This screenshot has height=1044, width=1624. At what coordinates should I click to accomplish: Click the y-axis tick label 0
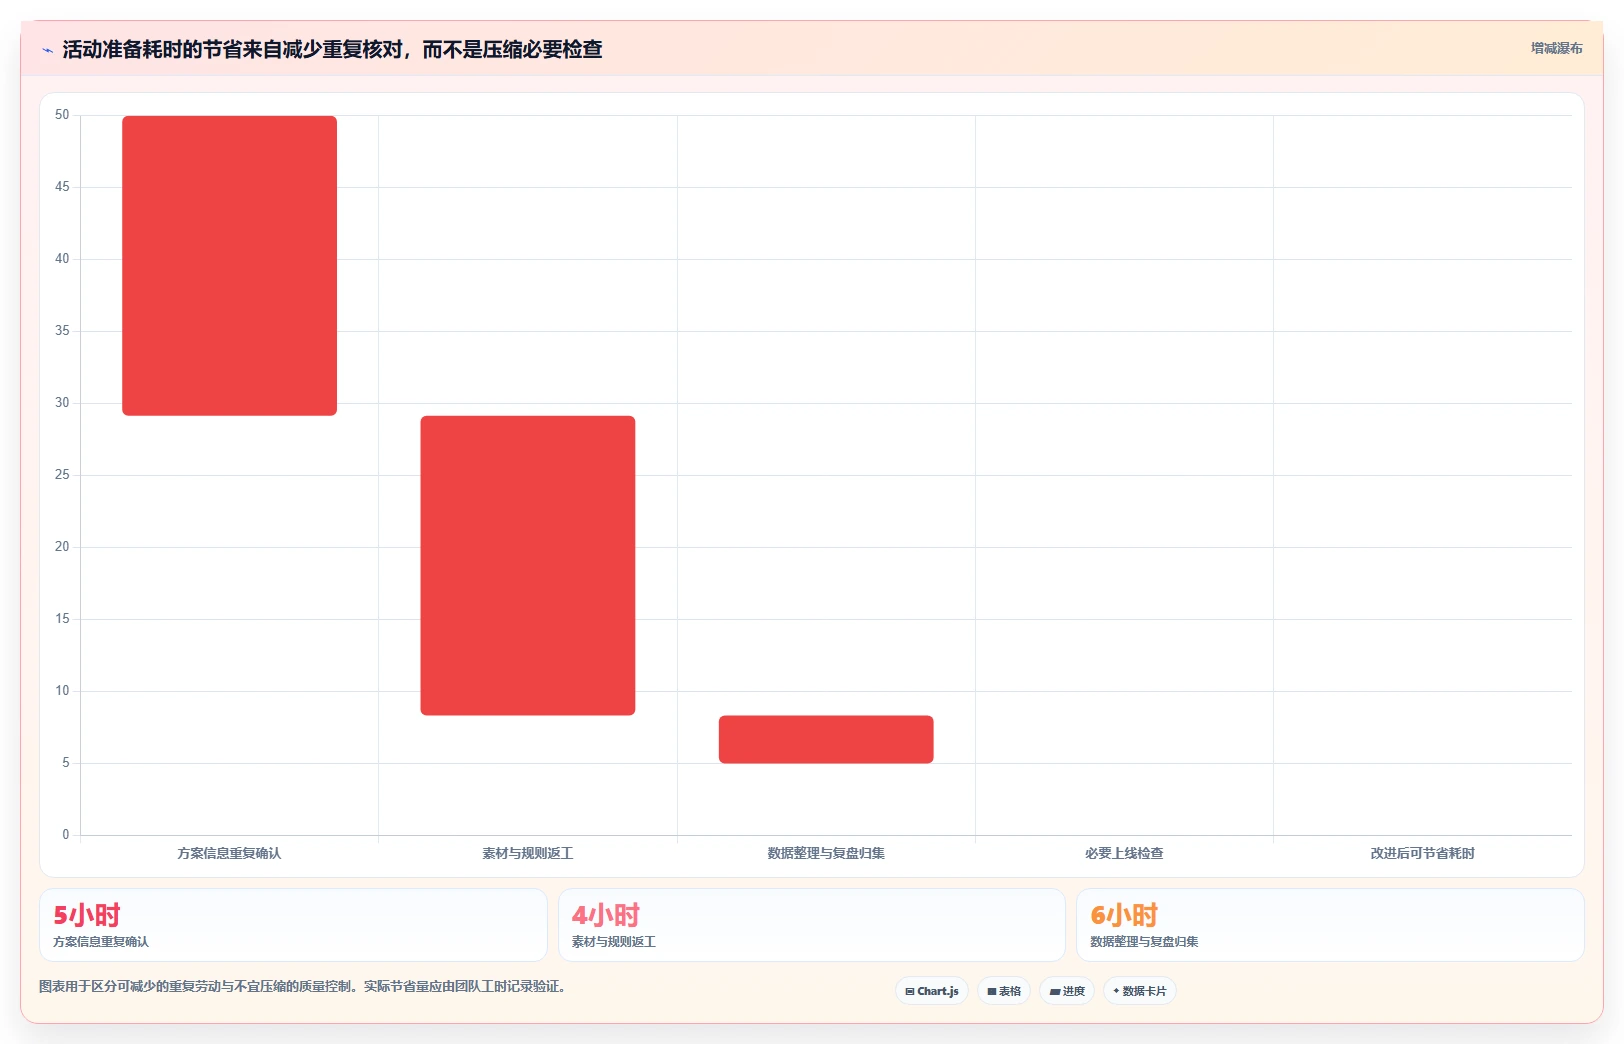click(x=66, y=835)
